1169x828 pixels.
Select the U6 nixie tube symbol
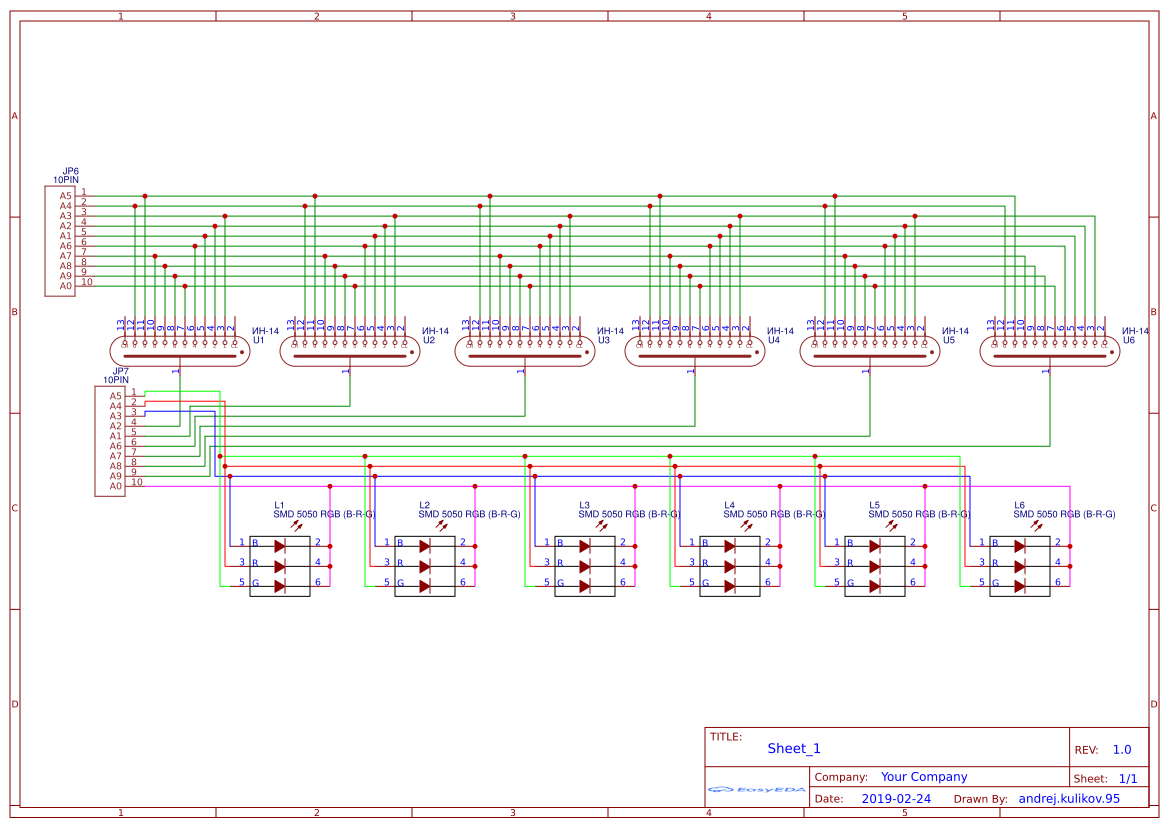(1050, 351)
